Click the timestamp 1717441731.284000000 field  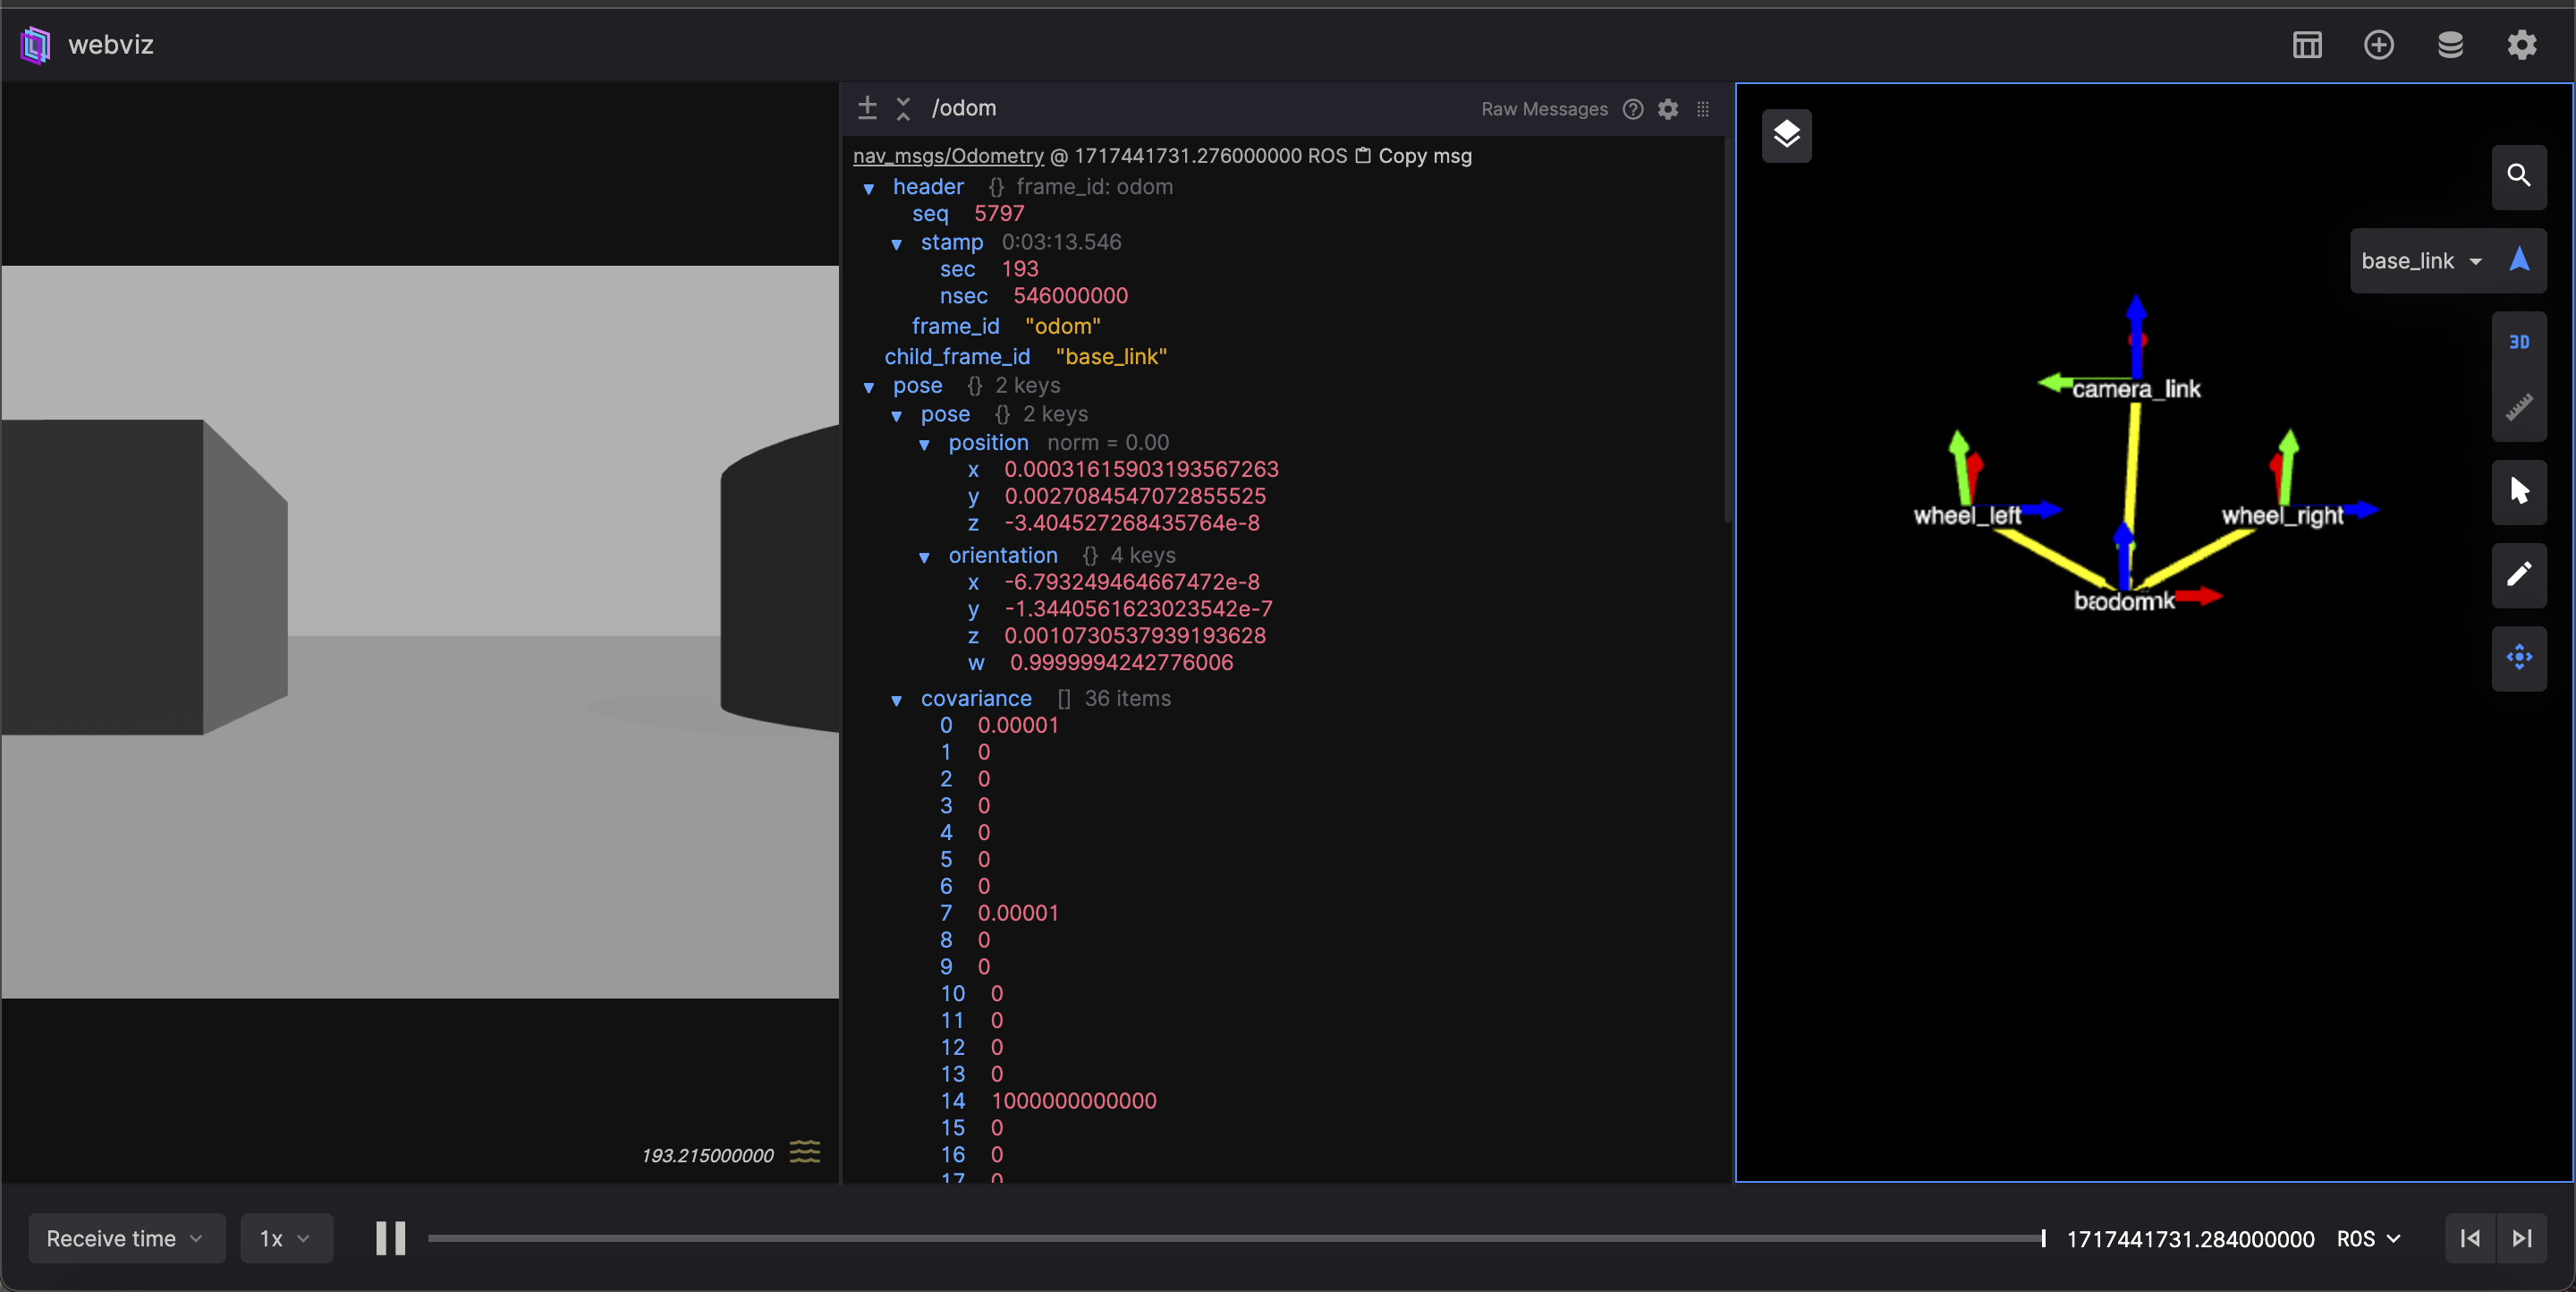2190,1239
